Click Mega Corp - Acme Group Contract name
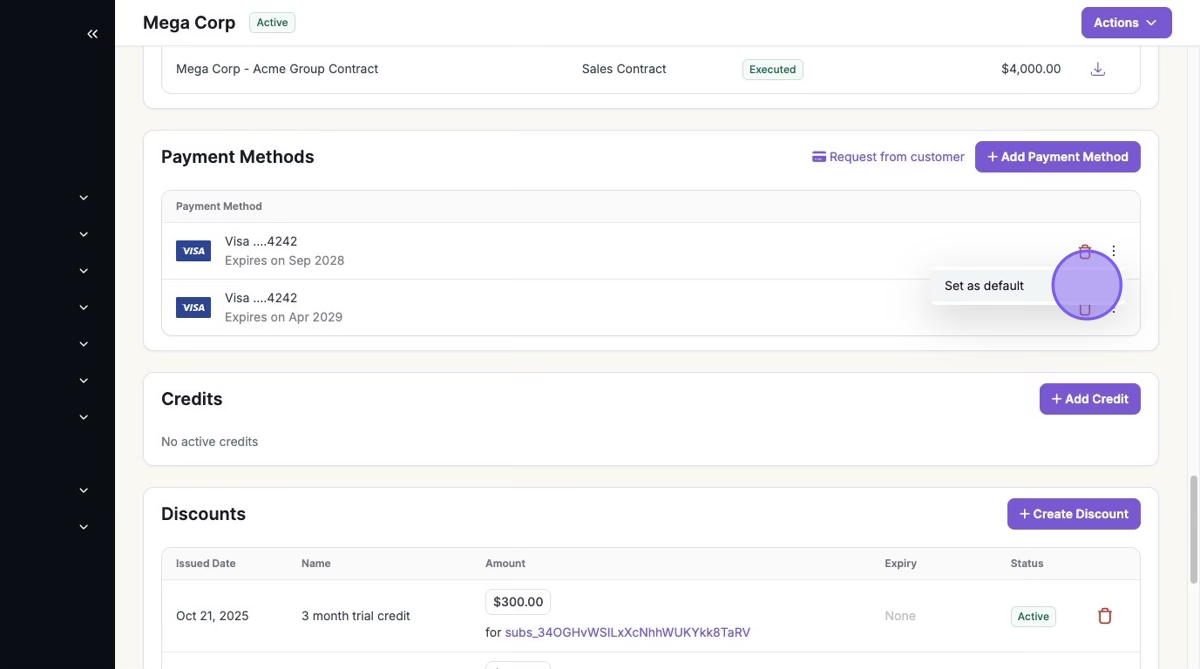Screen dimensions: 1200x669 (277, 69)
